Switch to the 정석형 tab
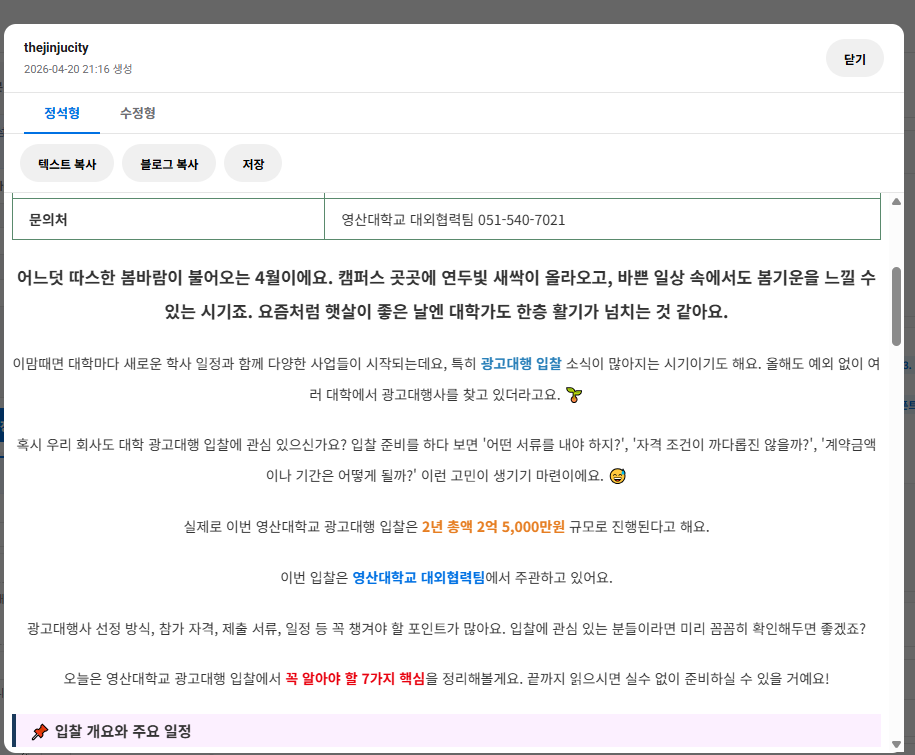Screen dimensions: 915x755 pyautogui.click(x=62, y=113)
